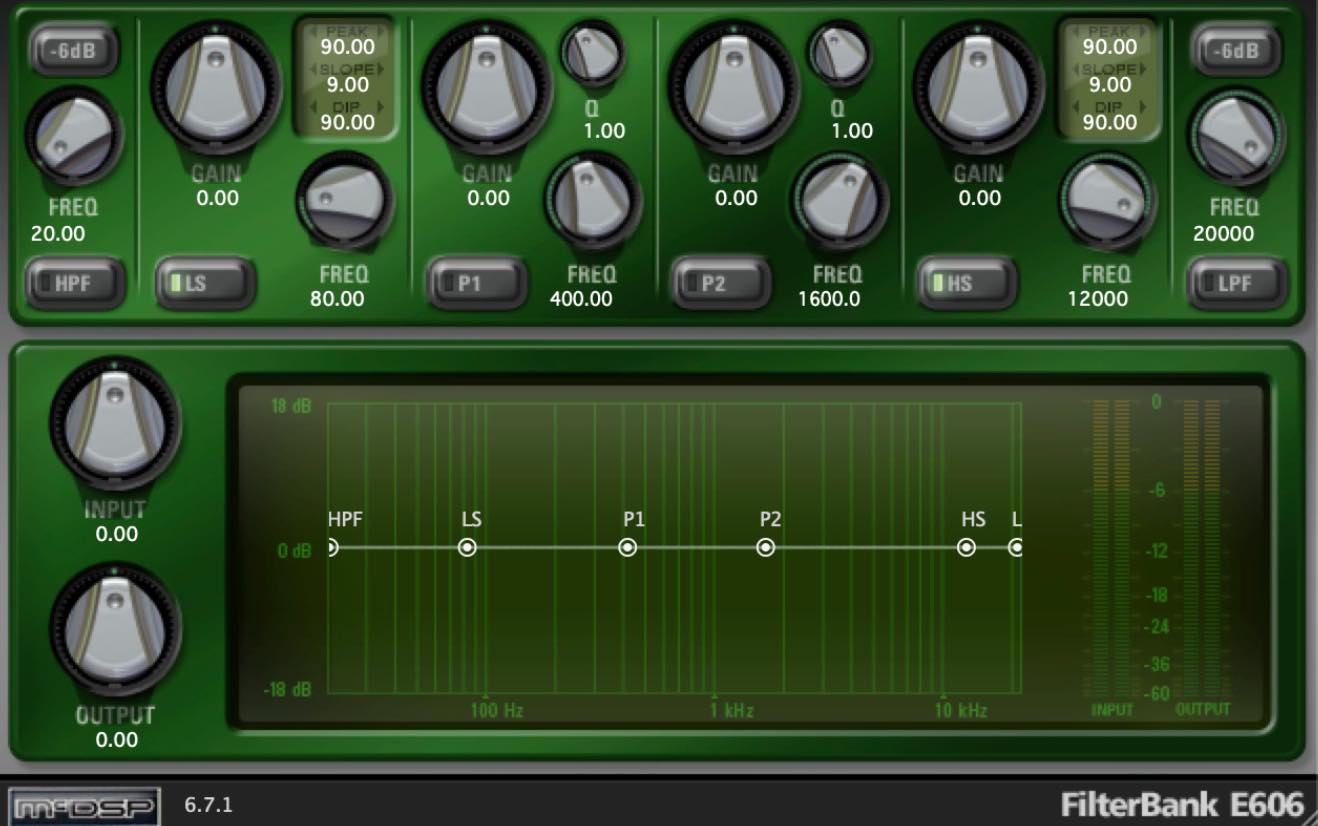Click the HS band Peak value 90.00
Image resolution: width=1318 pixels, height=826 pixels.
click(x=1110, y=46)
